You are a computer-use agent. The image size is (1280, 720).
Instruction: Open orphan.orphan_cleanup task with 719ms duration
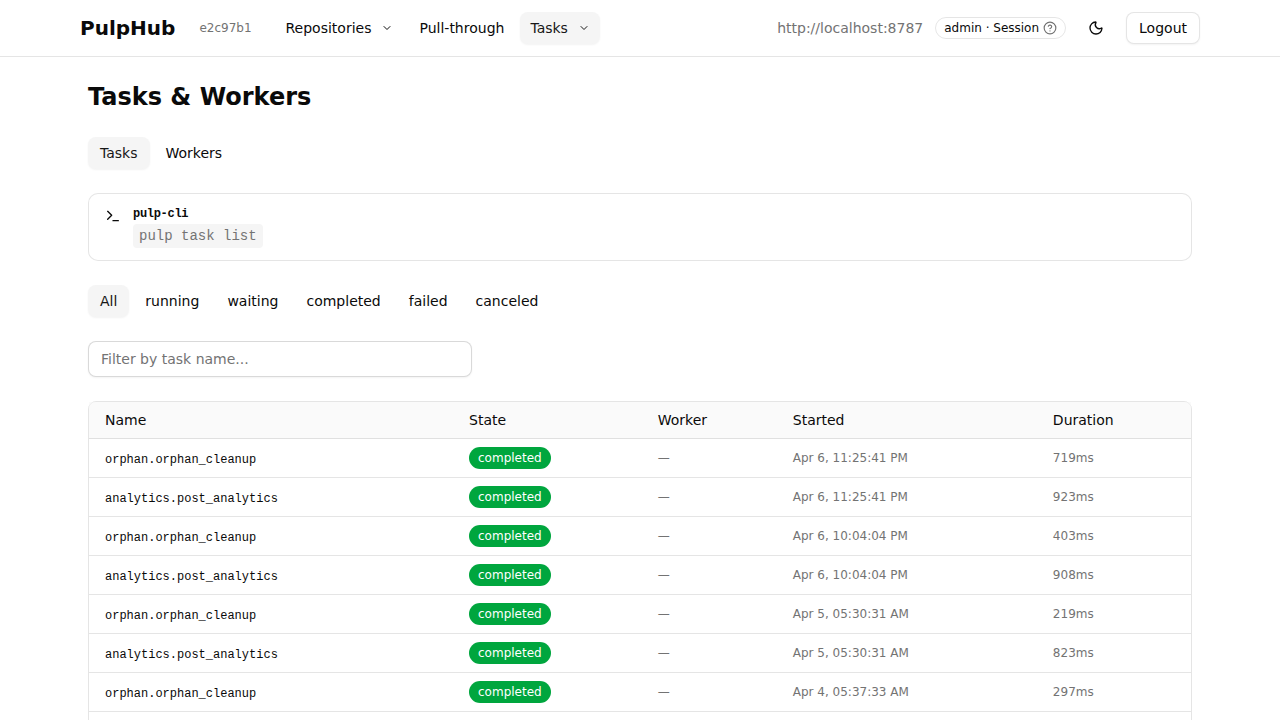point(181,459)
